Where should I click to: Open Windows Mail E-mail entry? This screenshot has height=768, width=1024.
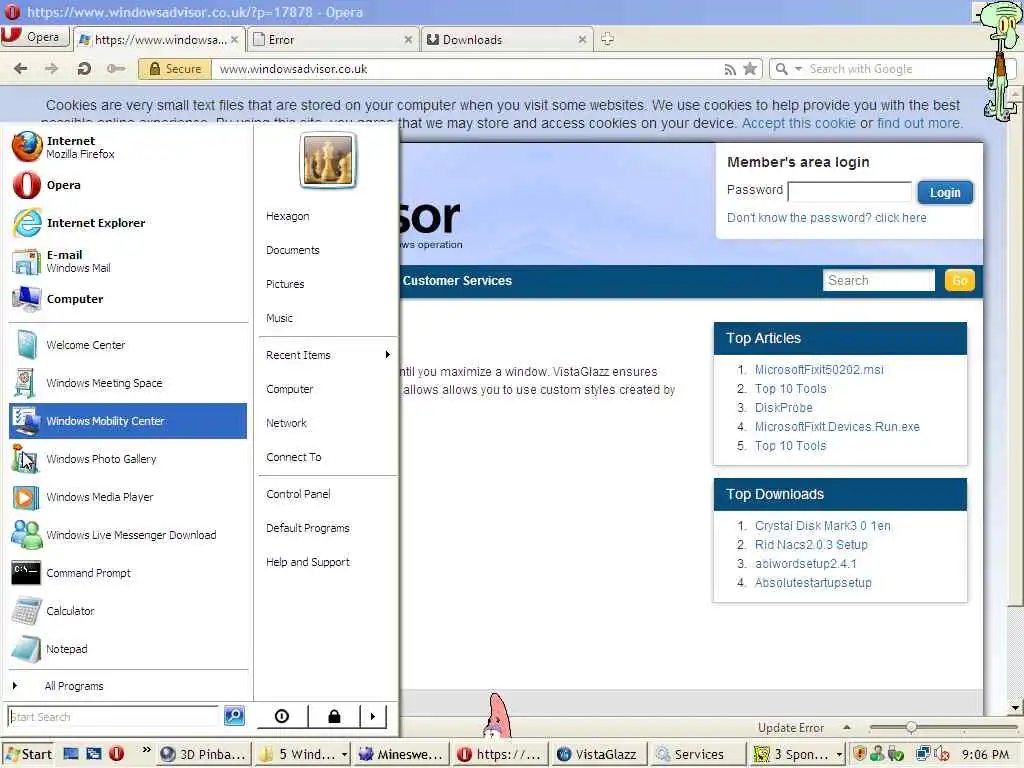coord(128,261)
